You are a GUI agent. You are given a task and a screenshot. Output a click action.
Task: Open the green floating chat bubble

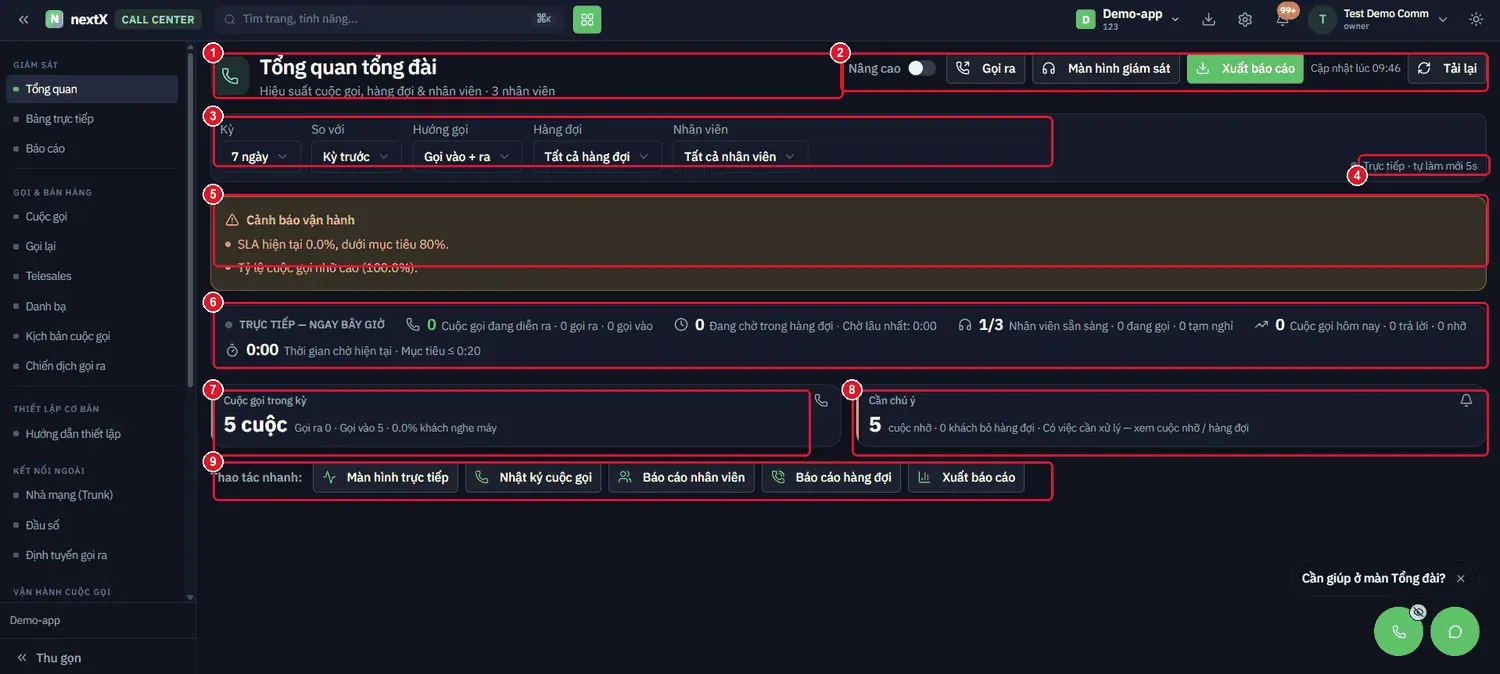click(1455, 631)
